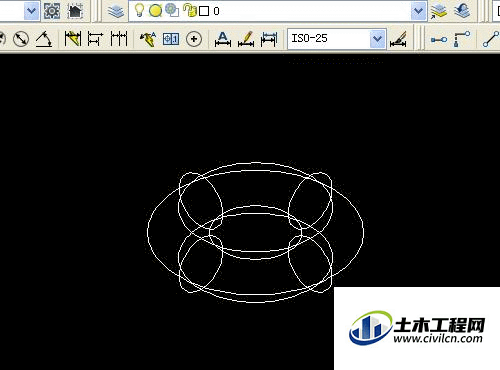Select the Continue dimension tool
The height and width of the screenshot is (370, 500).
point(119,39)
